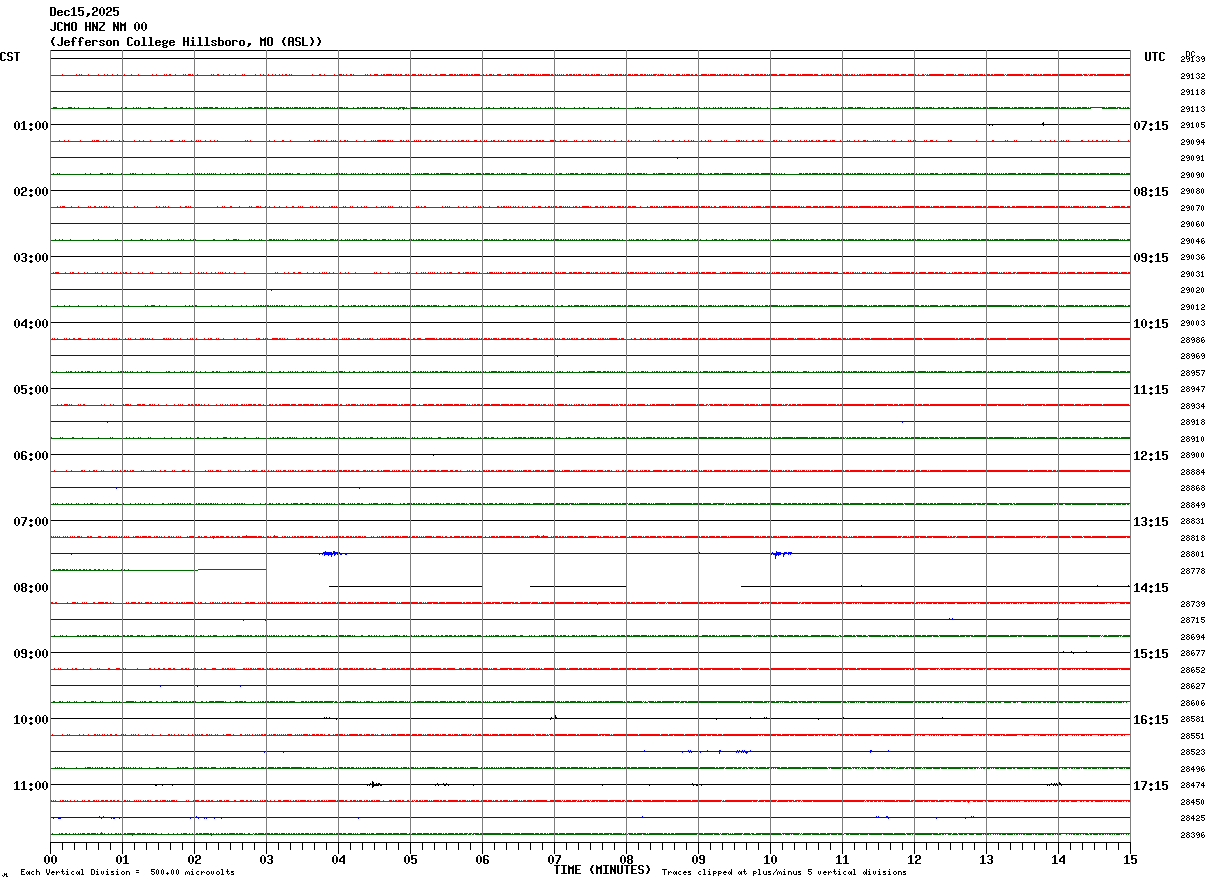
Task: Click the "09:15" UTC time label
Action: point(1151,257)
